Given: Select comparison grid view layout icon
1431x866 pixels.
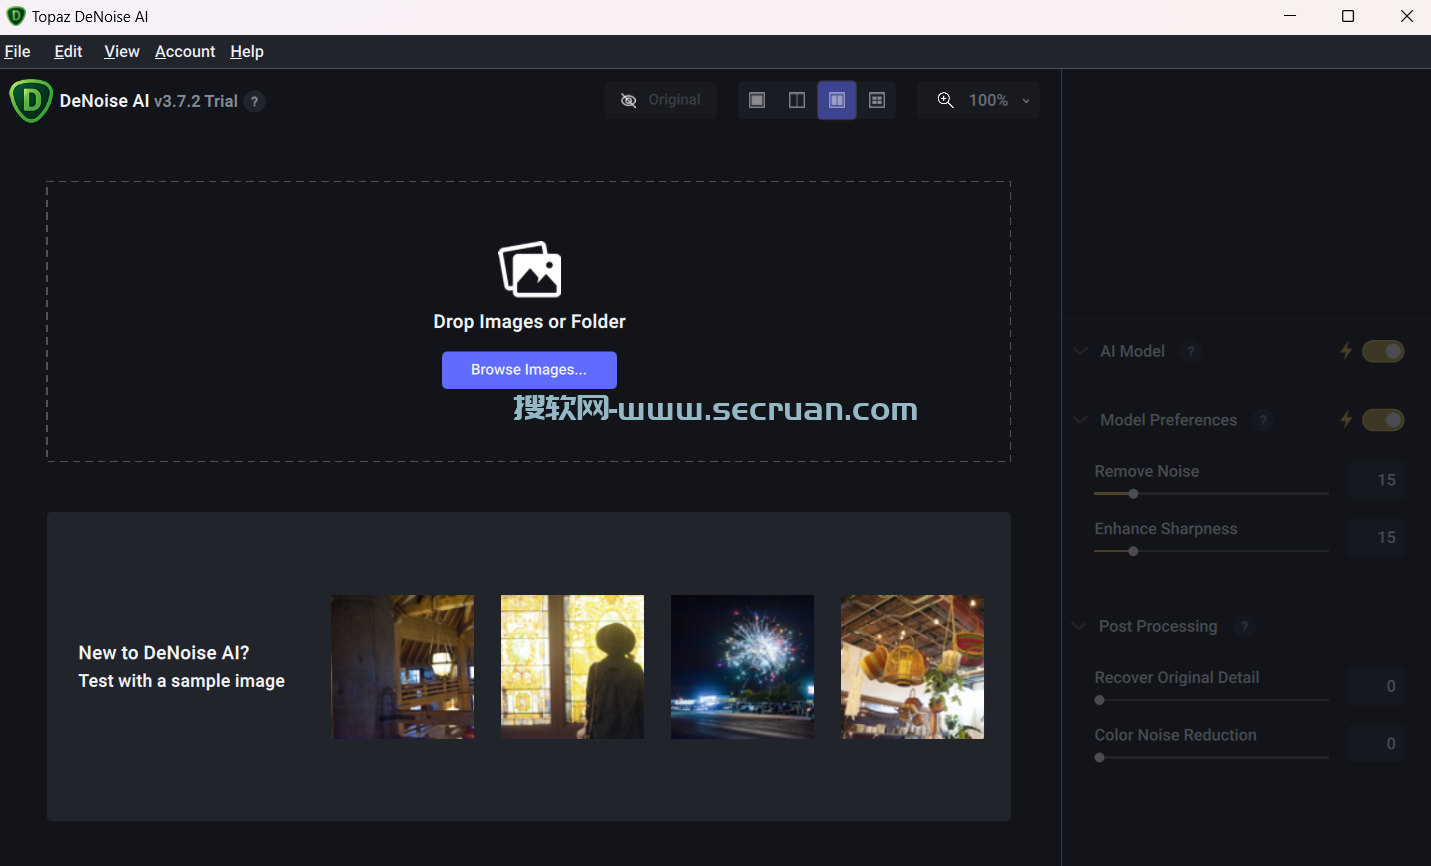Looking at the screenshot, I should tap(877, 100).
